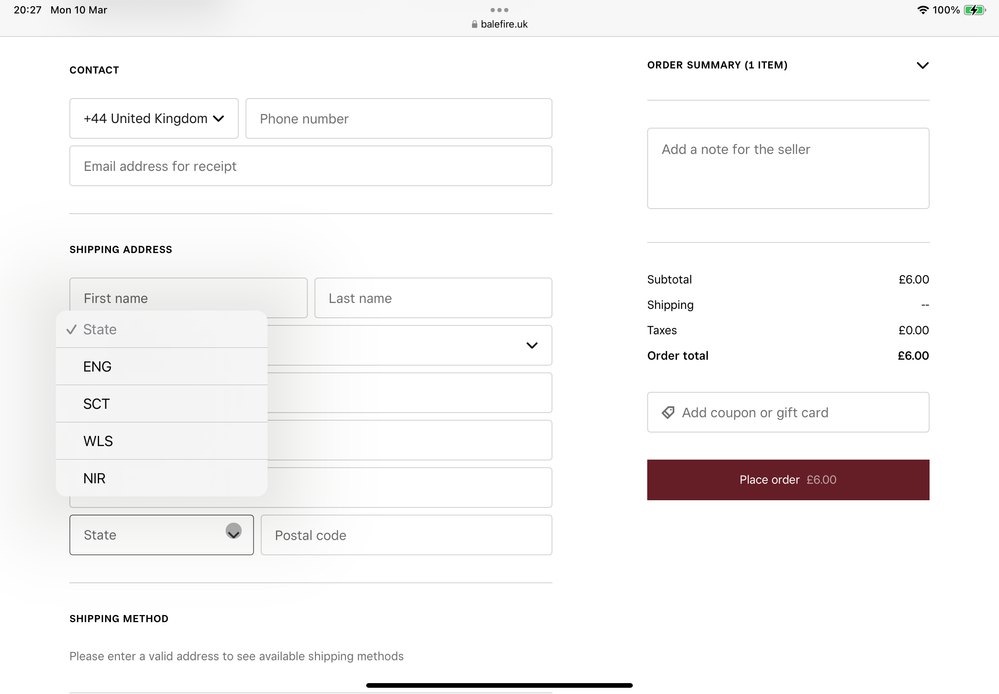Tap the three-dot multitasking icon at top
The image size is (999, 694).
(x=499, y=10)
